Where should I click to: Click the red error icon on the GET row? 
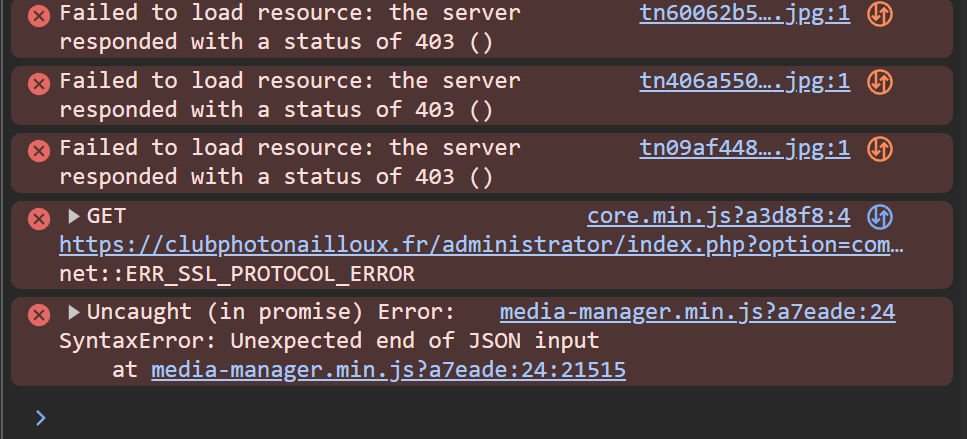39,218
